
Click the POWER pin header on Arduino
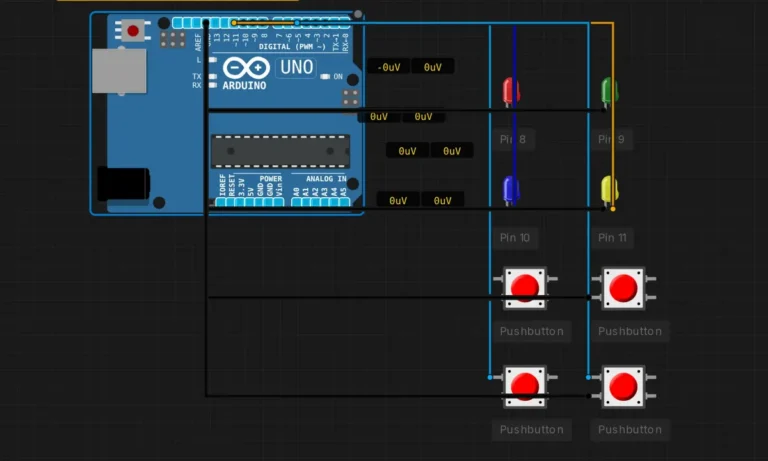[250, 201]
